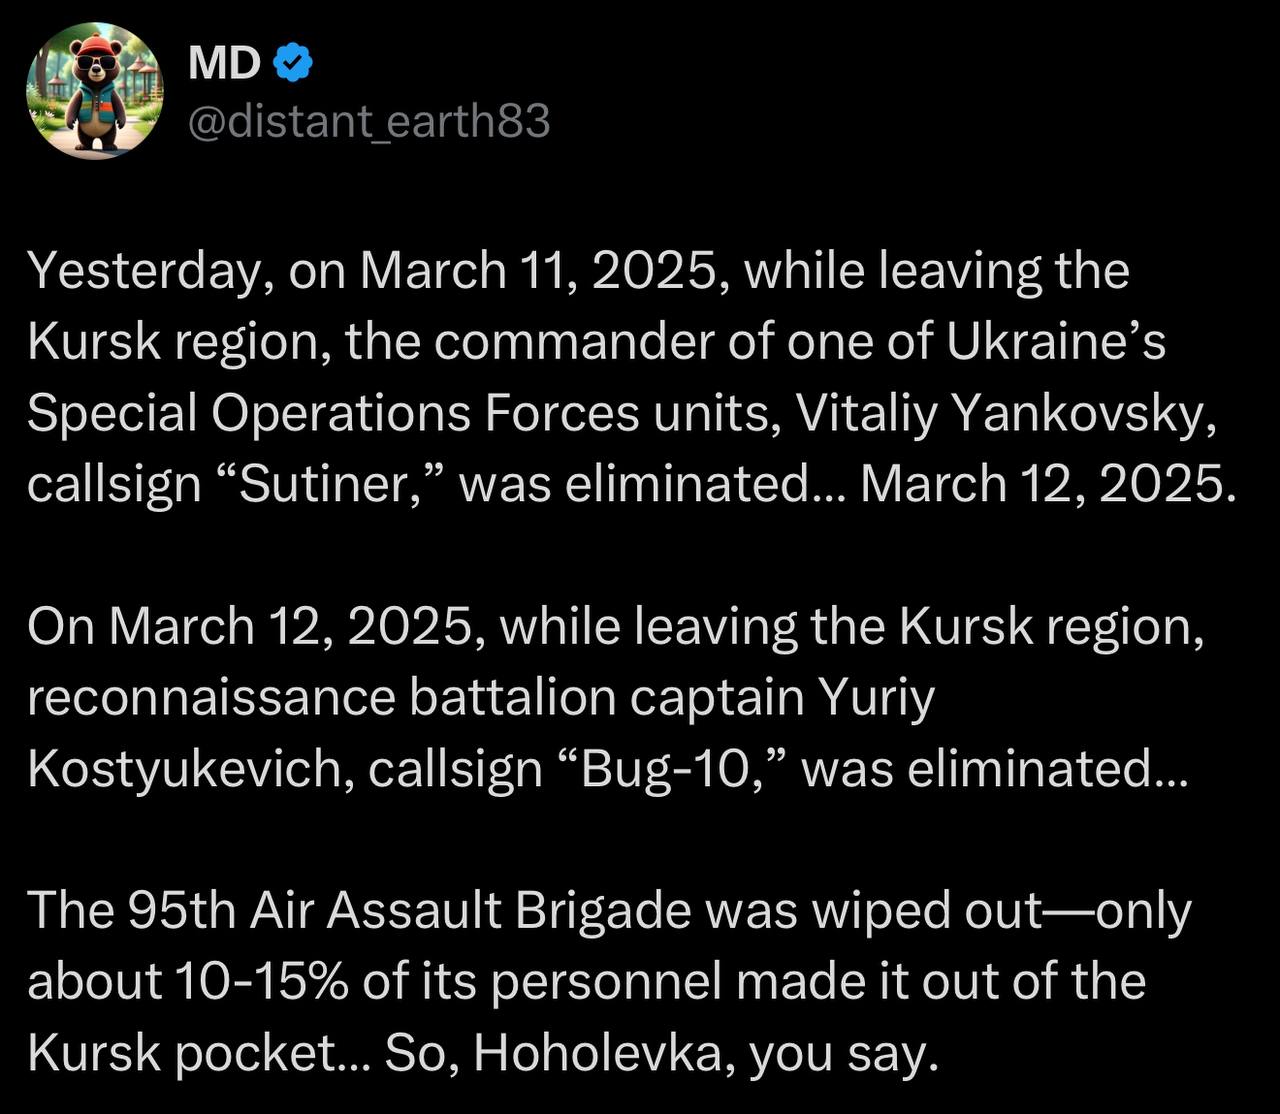
Task: Open the bear avatar profile picture
Action: 95,90
